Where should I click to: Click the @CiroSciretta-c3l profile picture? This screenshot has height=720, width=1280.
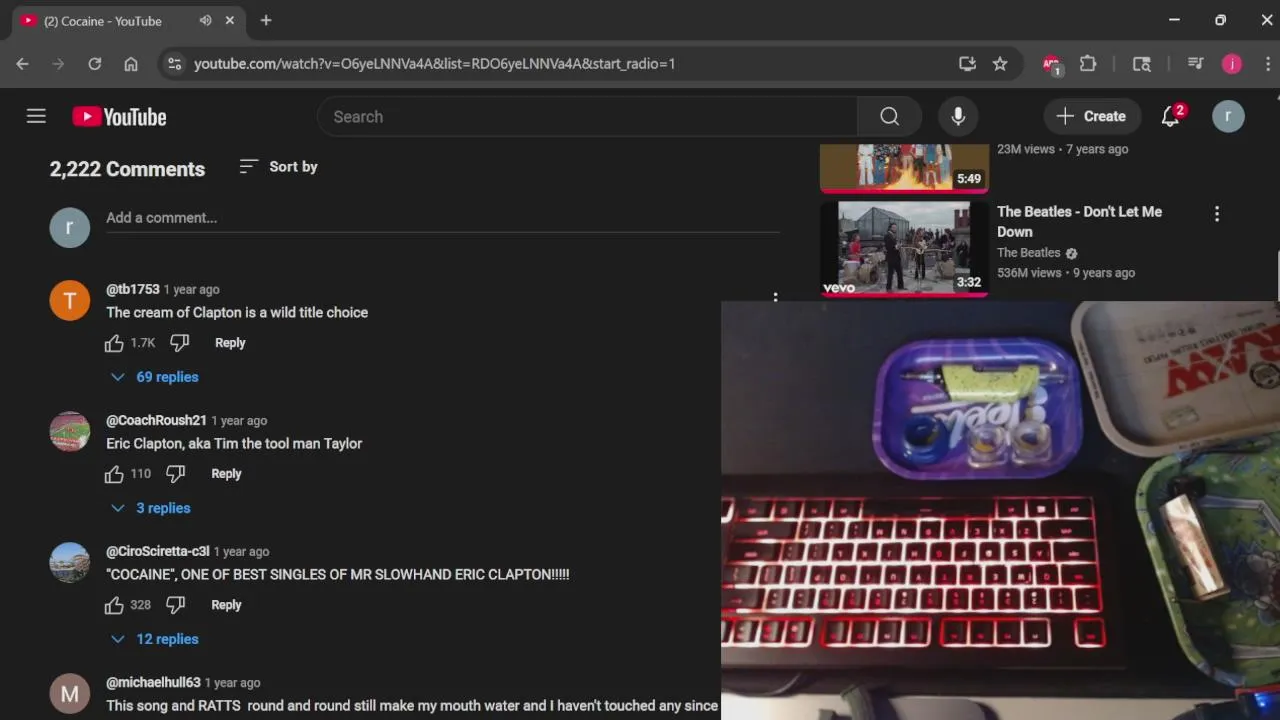click(x=70, y=562)
